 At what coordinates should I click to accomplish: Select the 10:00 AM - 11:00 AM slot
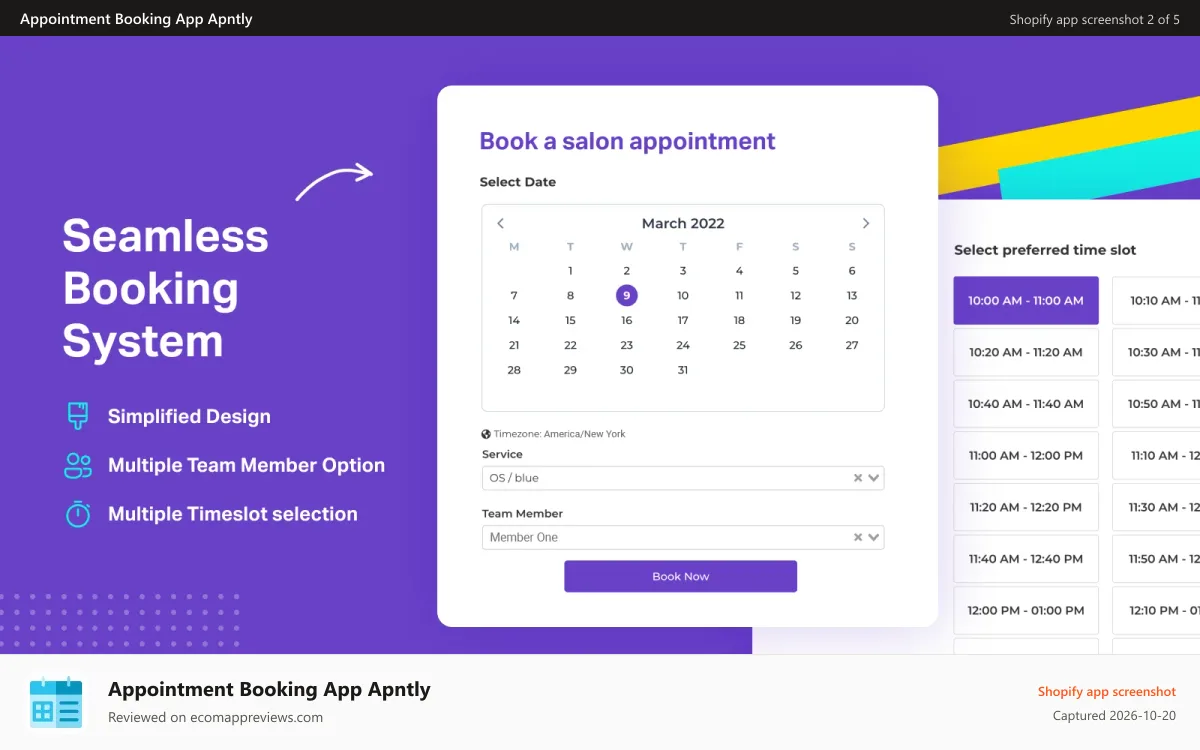pos(1026,300)
